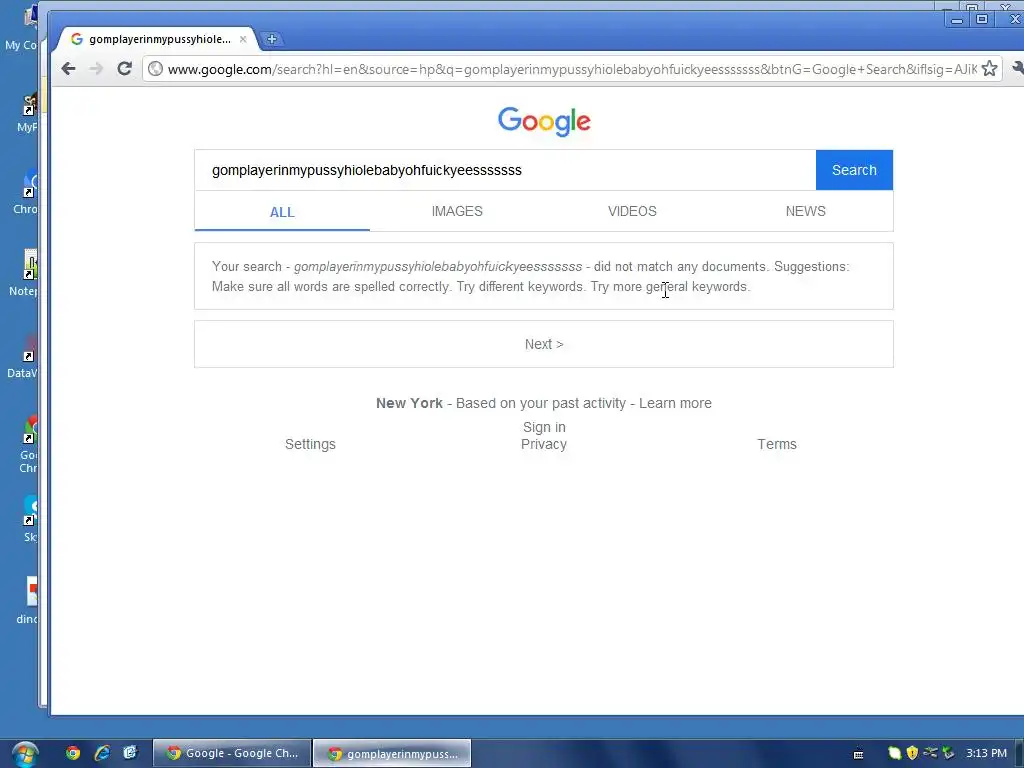Click the New York location text
1024x768 pixels.
pos(409,403)
